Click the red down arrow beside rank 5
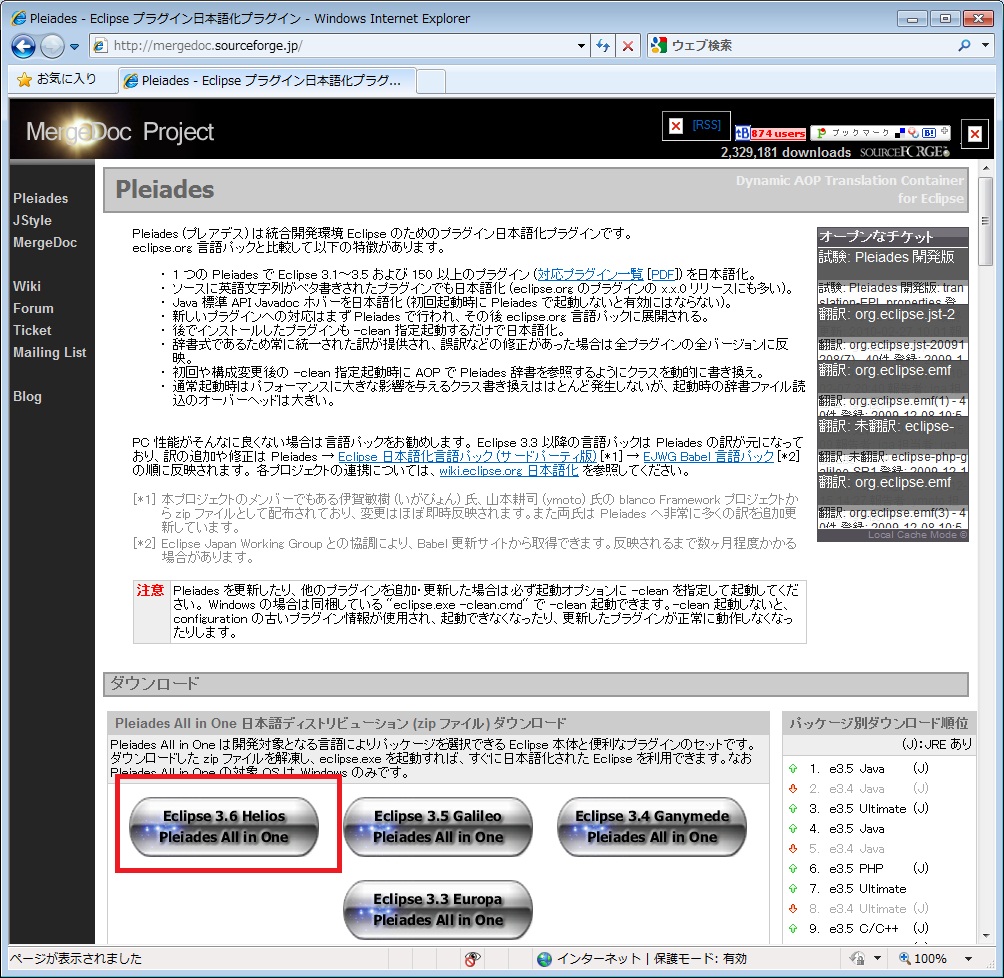This screenshot has width=1004, height=978. (x=793, y=849)
